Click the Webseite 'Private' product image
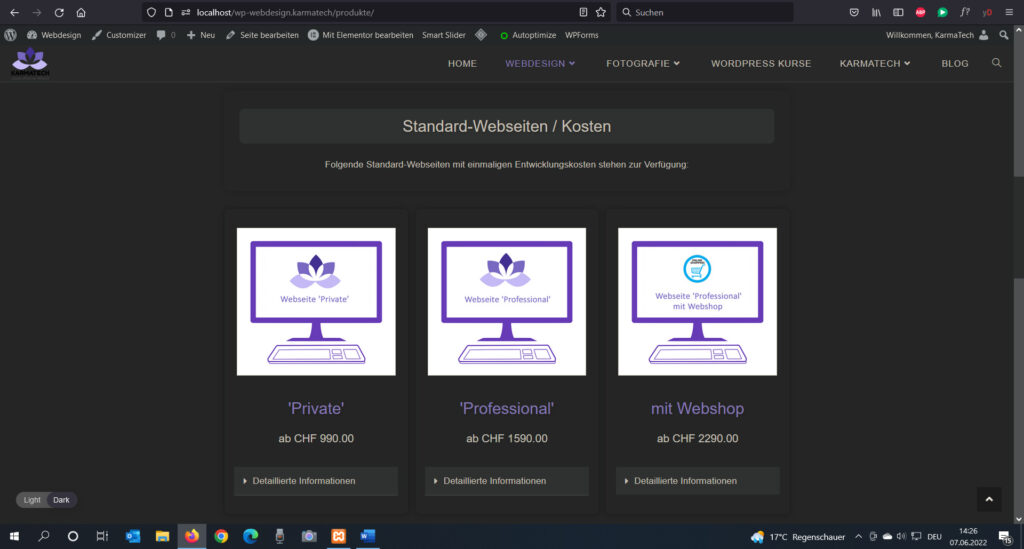1024x549 pixels. point(316,301)
